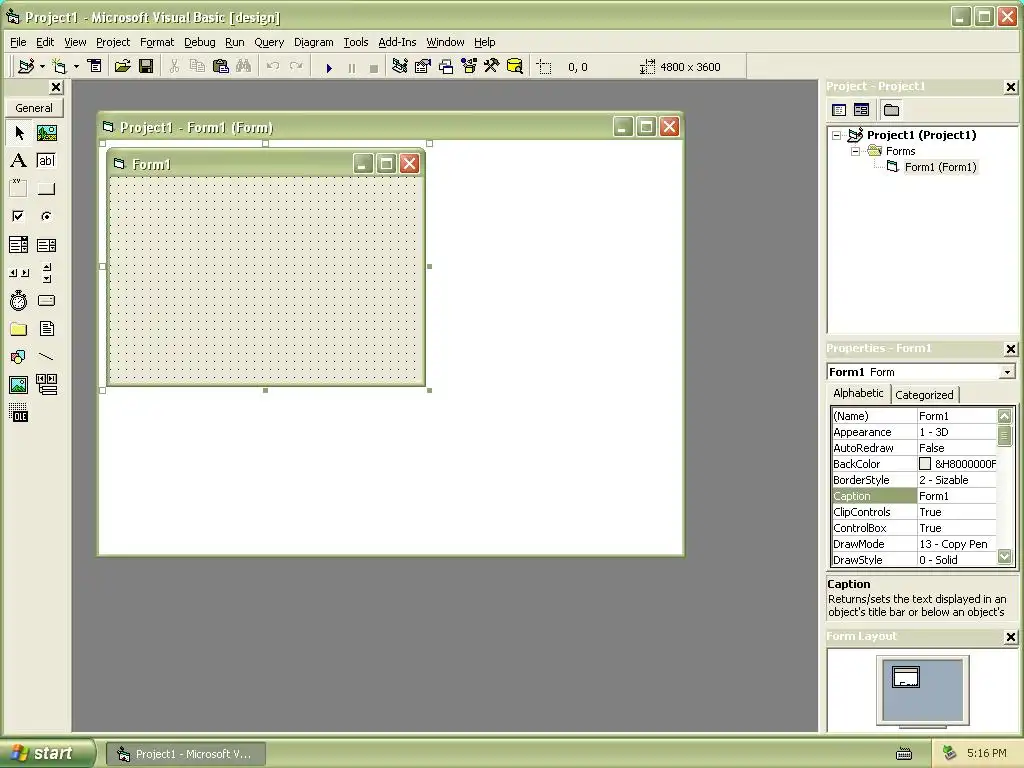
Task: Open the Form1 Form object dropdown
Action: coord(1008,372)
